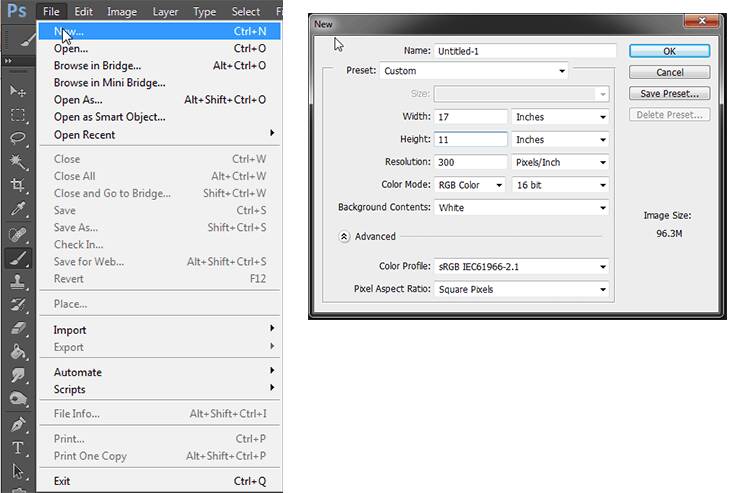Expand the Import submenu

(x=160, y=330)
